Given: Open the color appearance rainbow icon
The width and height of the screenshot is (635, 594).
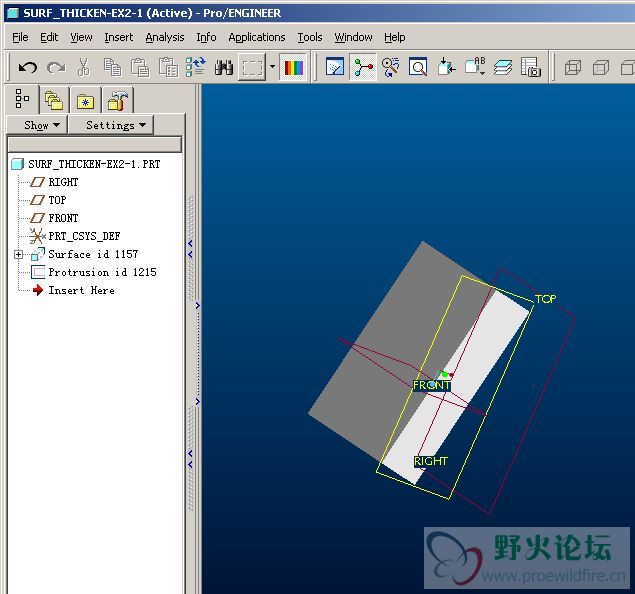Looking at the screenshot, I should 294,67.
